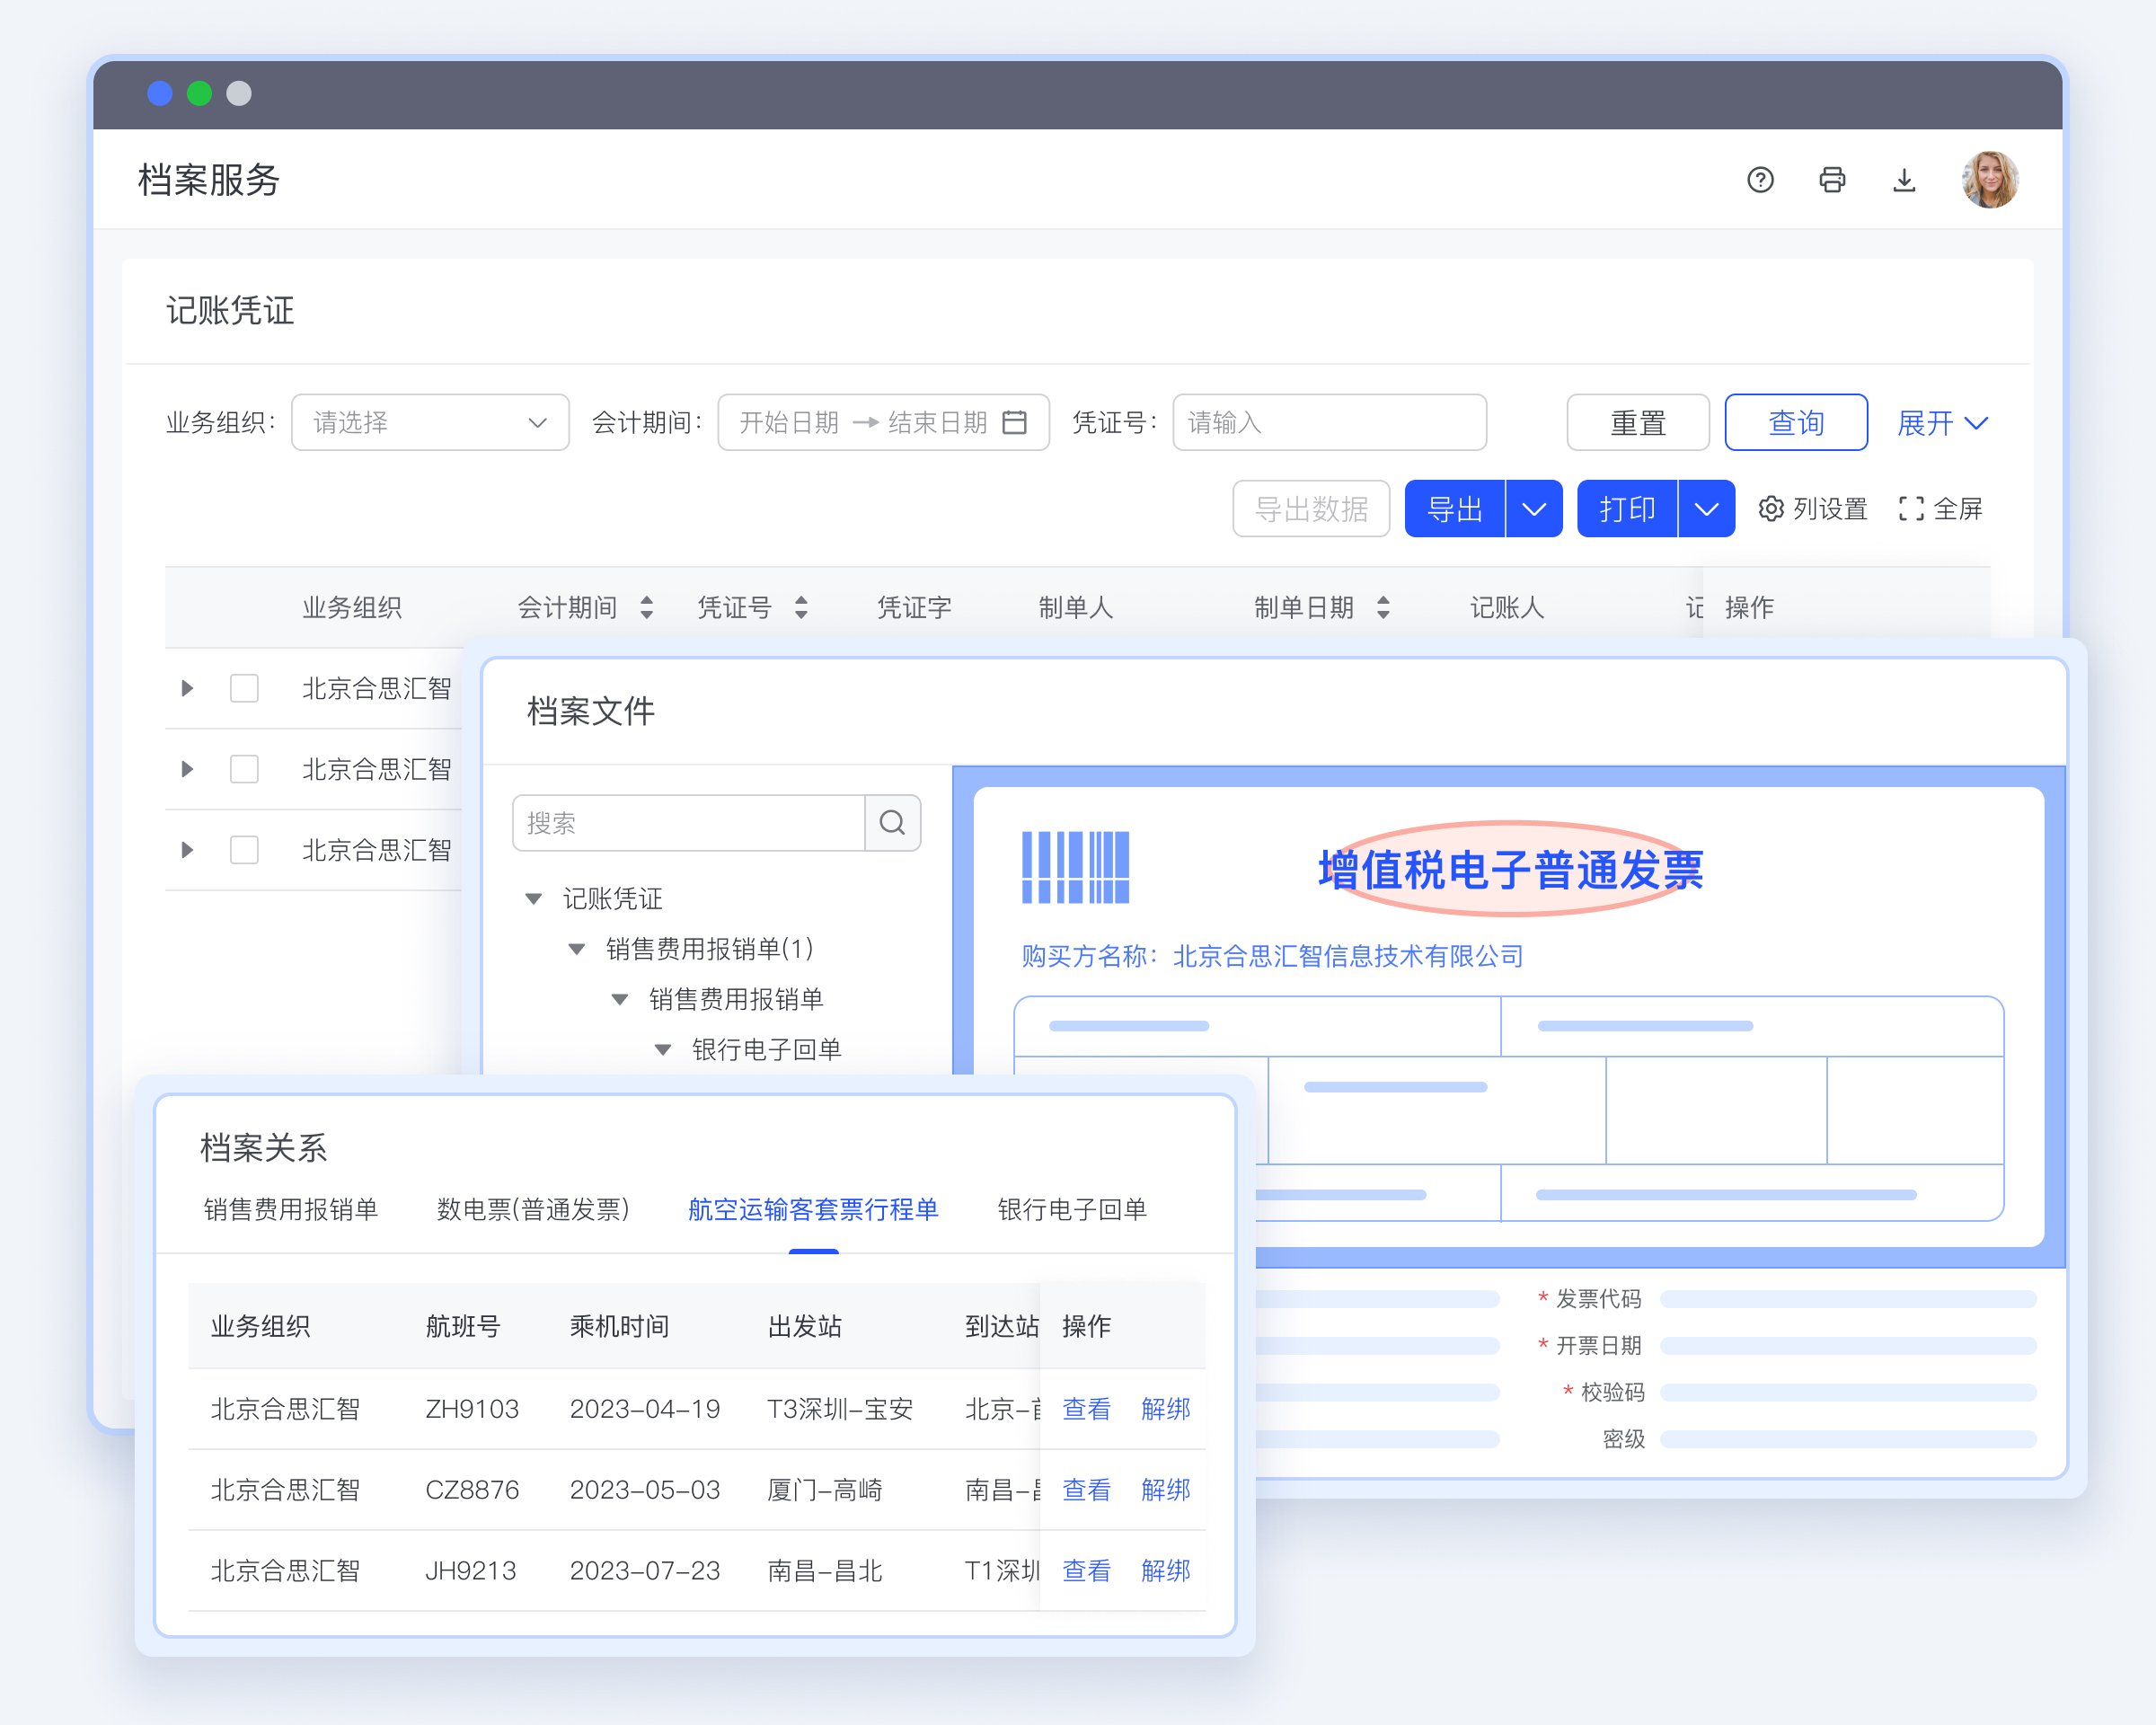
Task: Collapse the 记账凭证 tree node
Action: (534, 899)
